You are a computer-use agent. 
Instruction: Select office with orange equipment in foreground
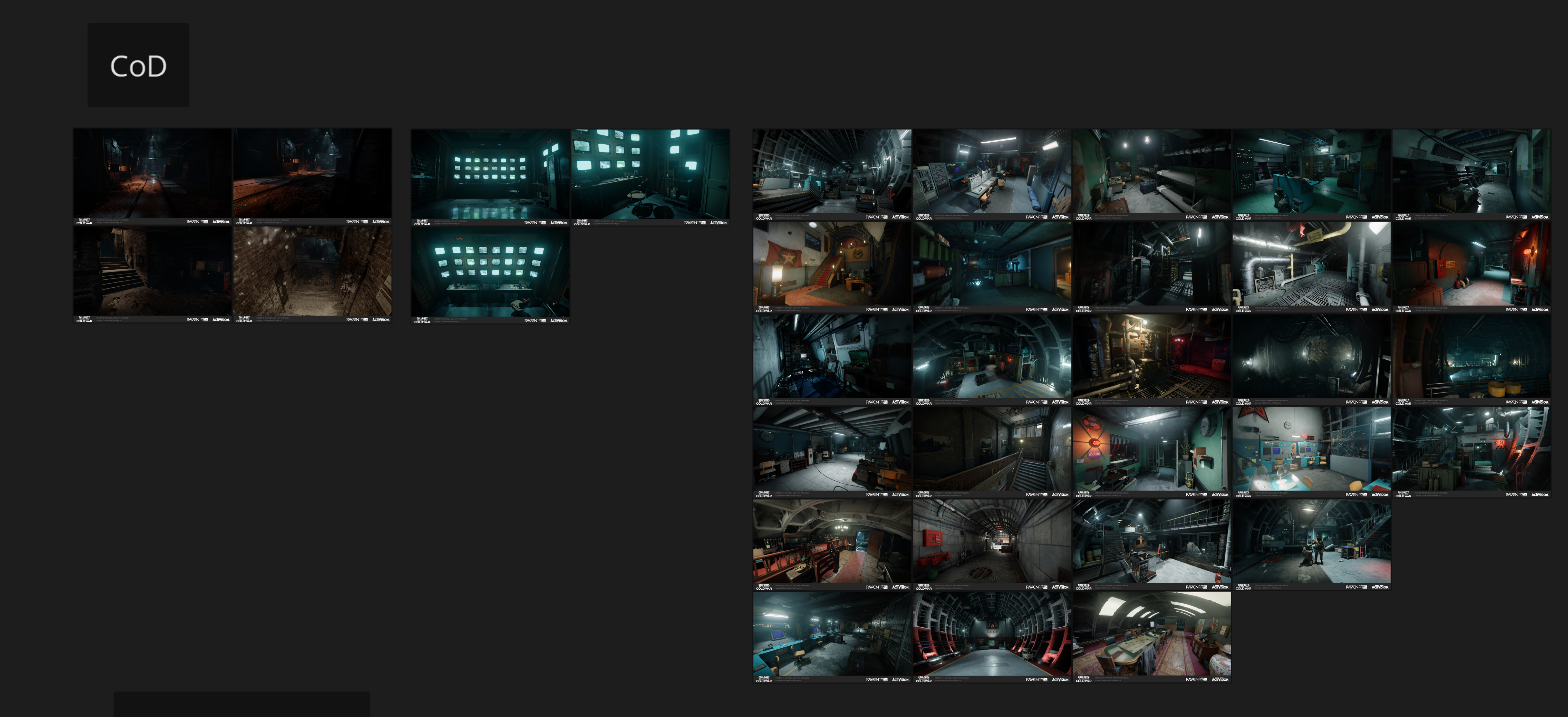[x=832, y=452]
